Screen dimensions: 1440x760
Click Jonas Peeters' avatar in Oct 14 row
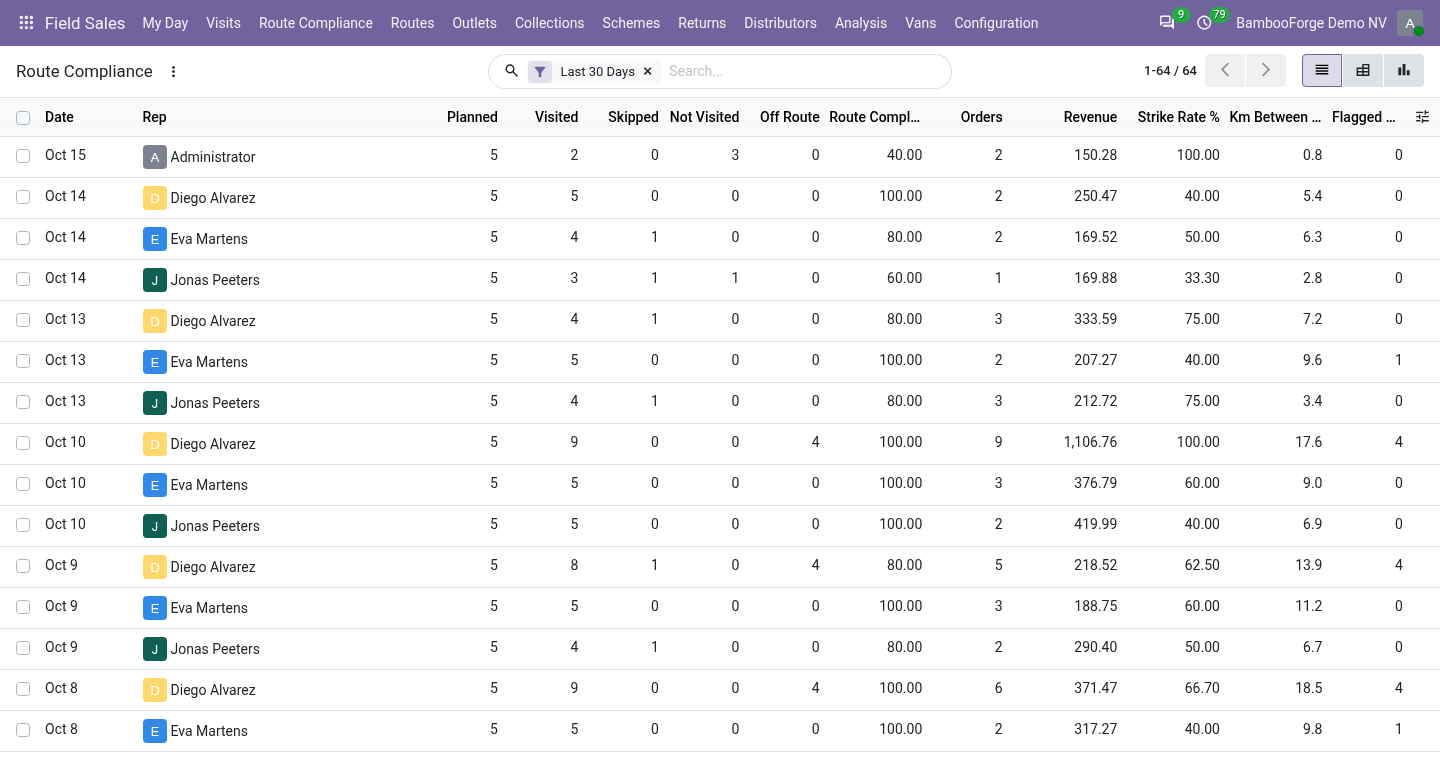[154, 280]
